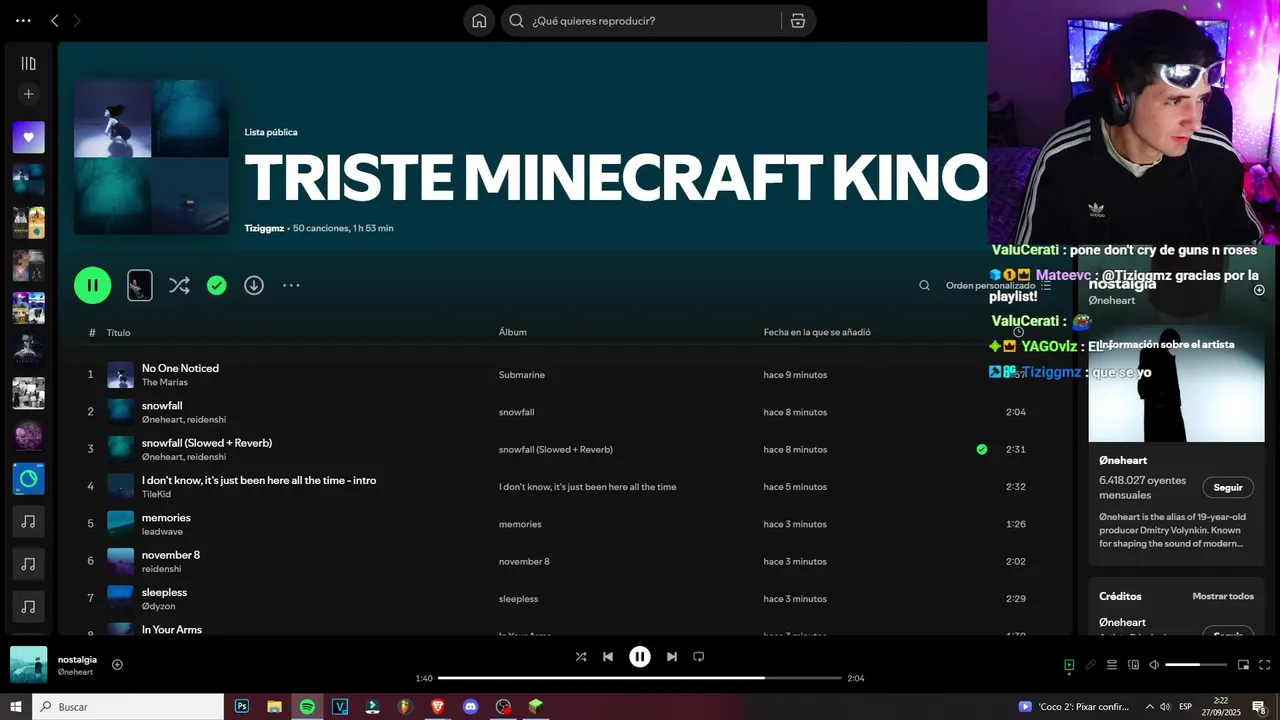Toggle the Now Playing view icon

1069,665
